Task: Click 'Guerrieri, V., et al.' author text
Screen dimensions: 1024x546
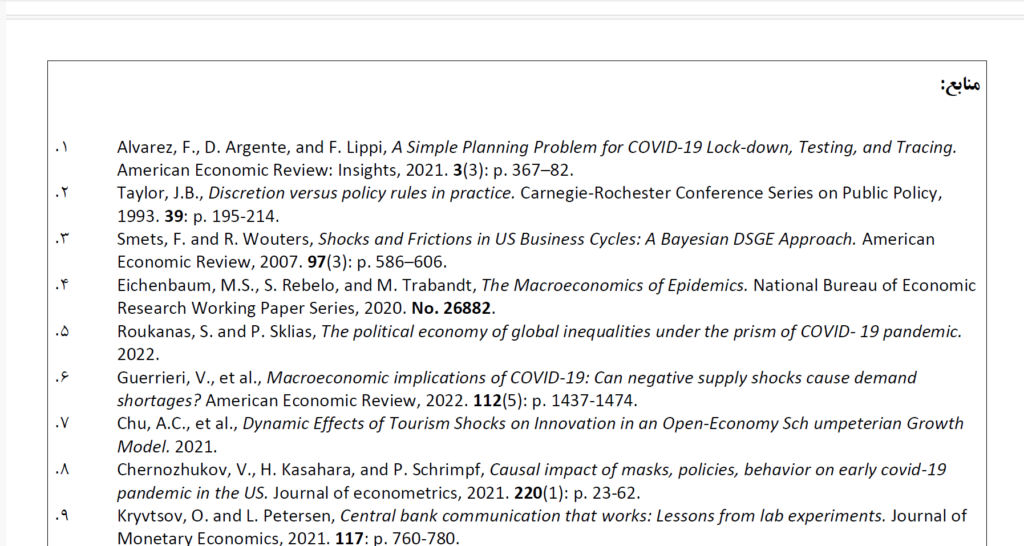Action: click(x=189, y=377)
